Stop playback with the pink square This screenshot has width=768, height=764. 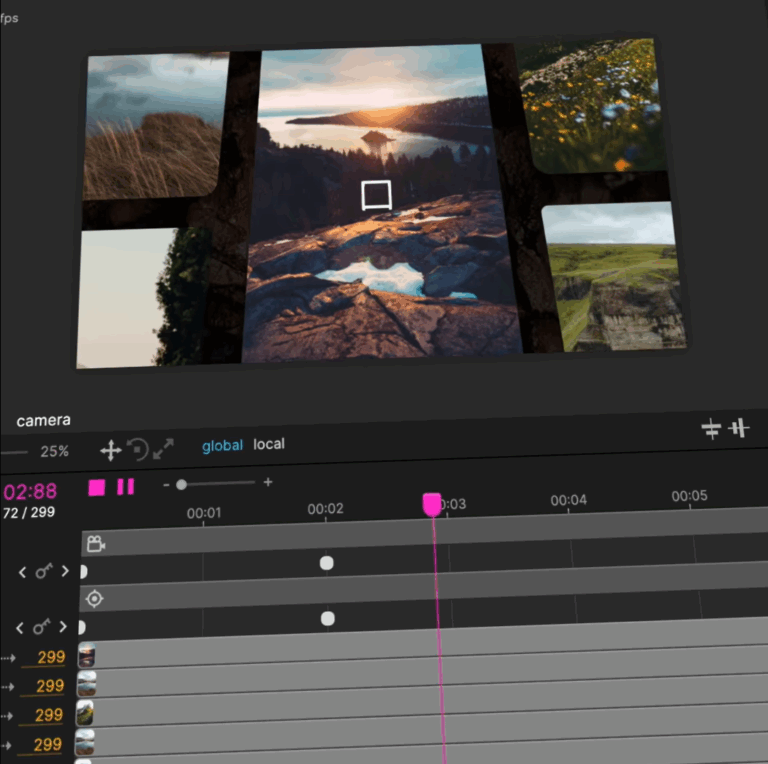click(97, 488)
